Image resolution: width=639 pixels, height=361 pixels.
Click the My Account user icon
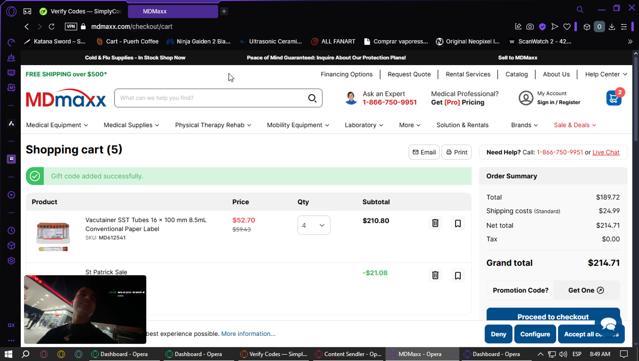pyautogui.click(x=526, y=98)
